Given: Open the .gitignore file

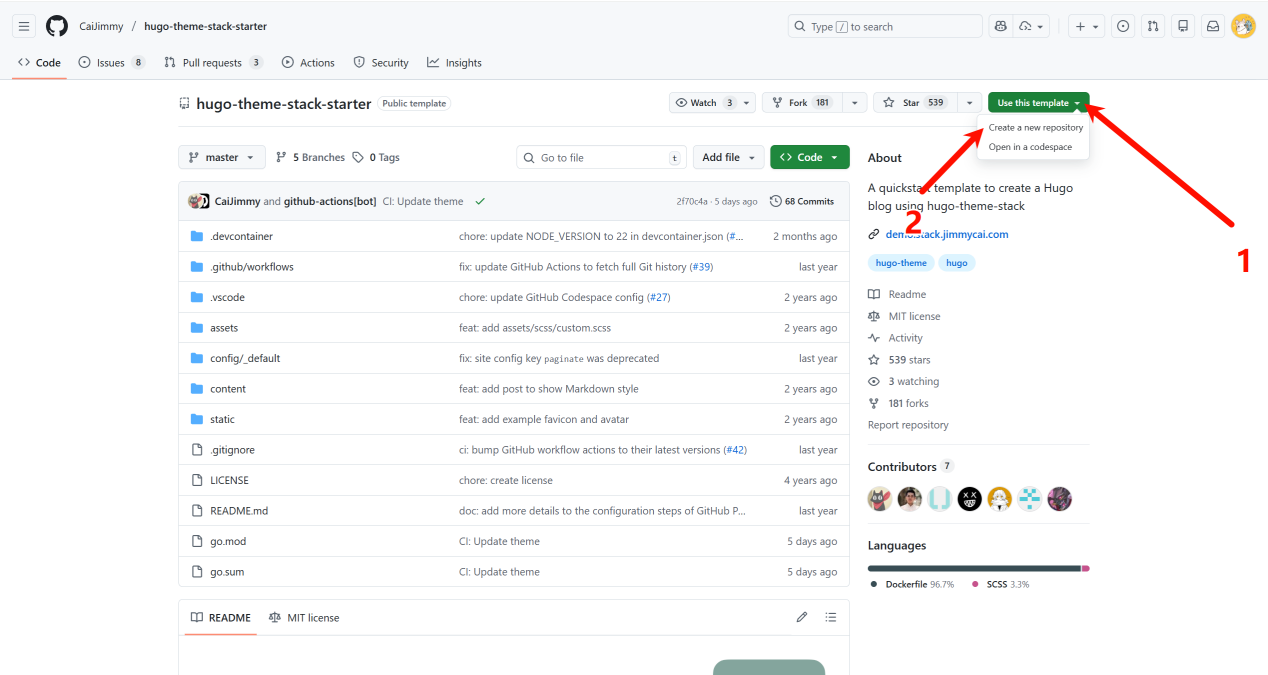Looking at the screenshot, I should point(232,450).
